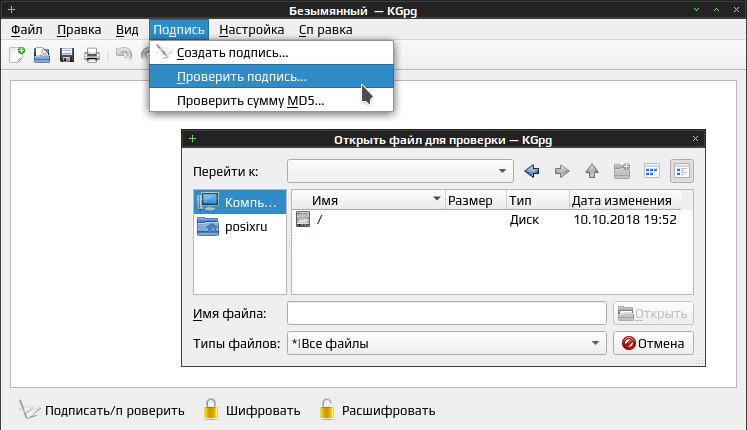The image size is (747, 430).
Task: Grab the dialog resize grip corner
Action: pos(698,360)
